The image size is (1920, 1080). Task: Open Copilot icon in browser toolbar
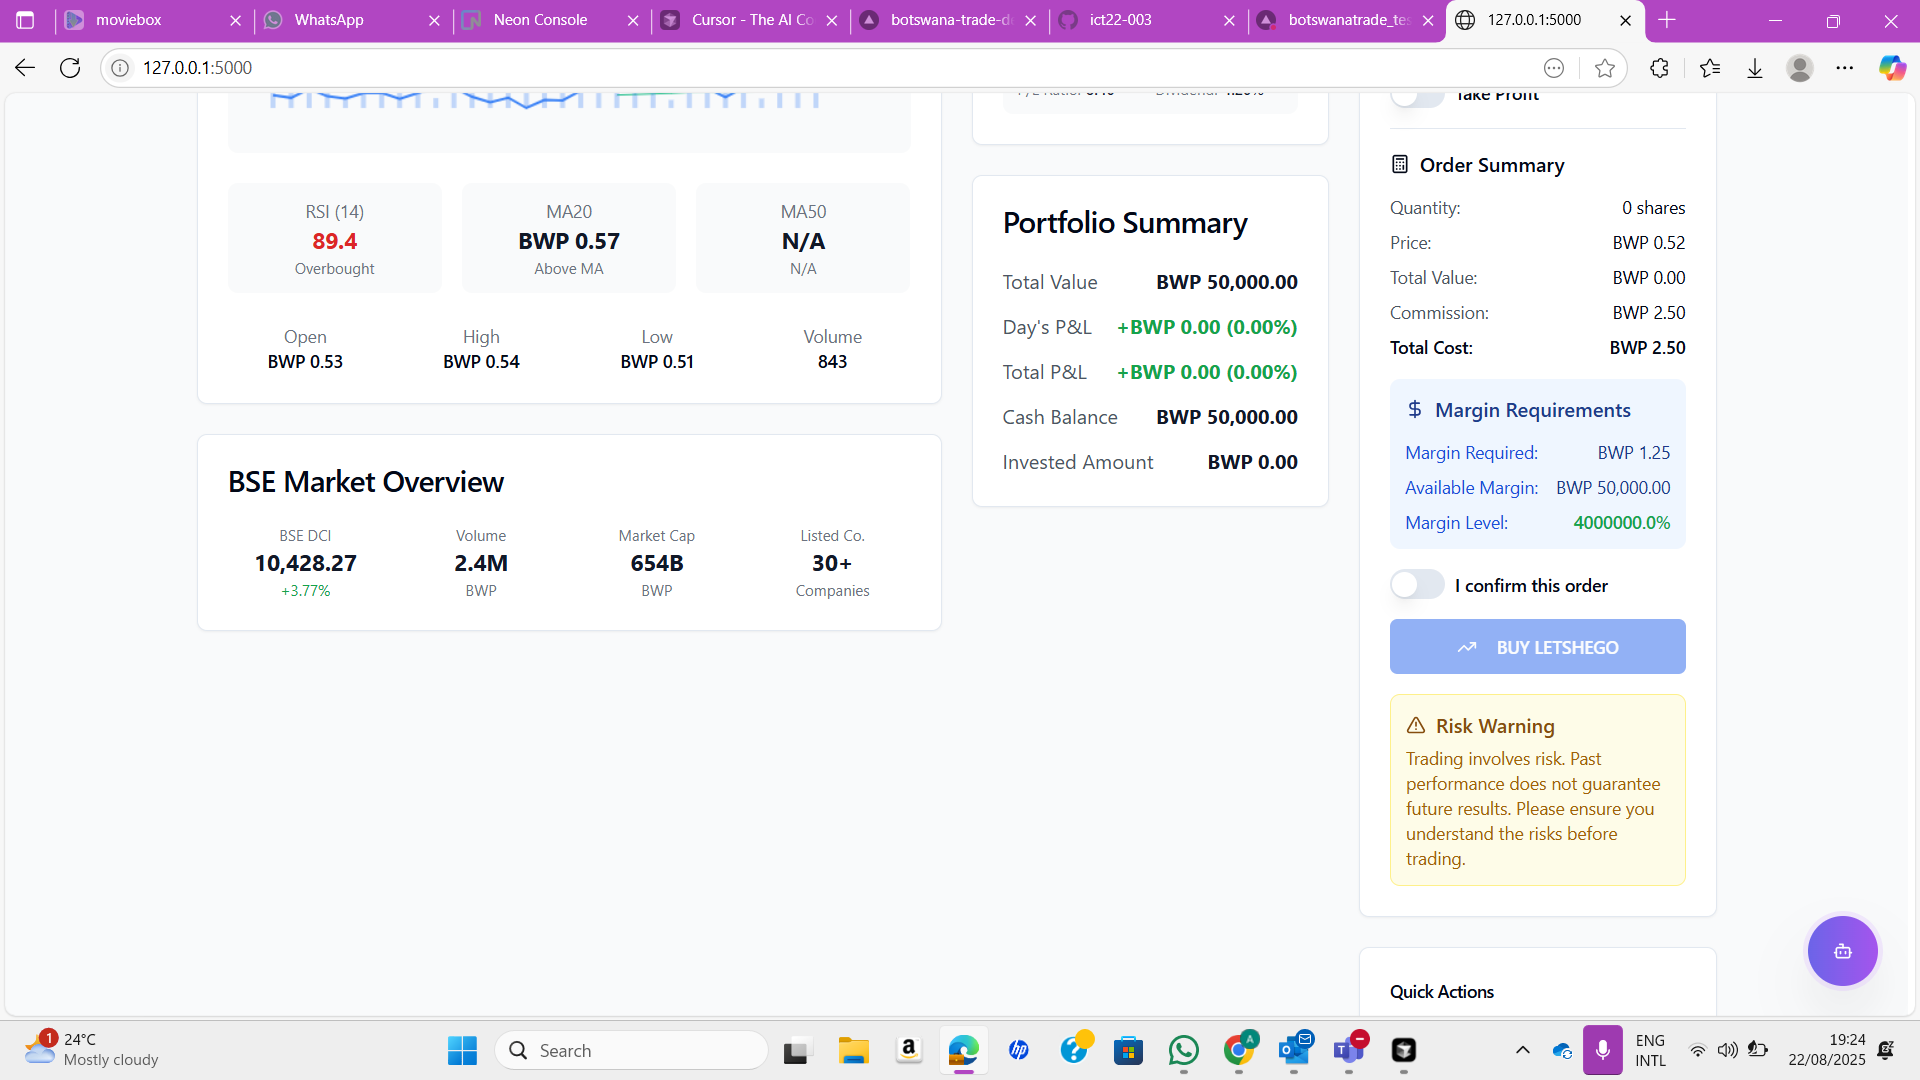(x=1891, y=68)
